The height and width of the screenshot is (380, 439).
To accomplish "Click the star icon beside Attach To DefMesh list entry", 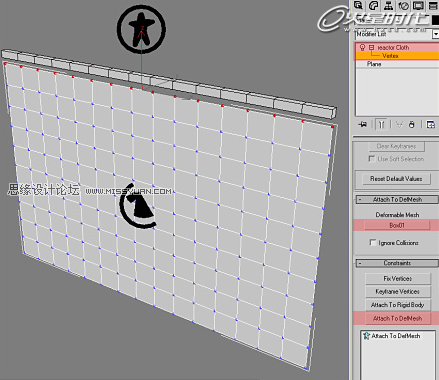I will click(x=366, y=336).
